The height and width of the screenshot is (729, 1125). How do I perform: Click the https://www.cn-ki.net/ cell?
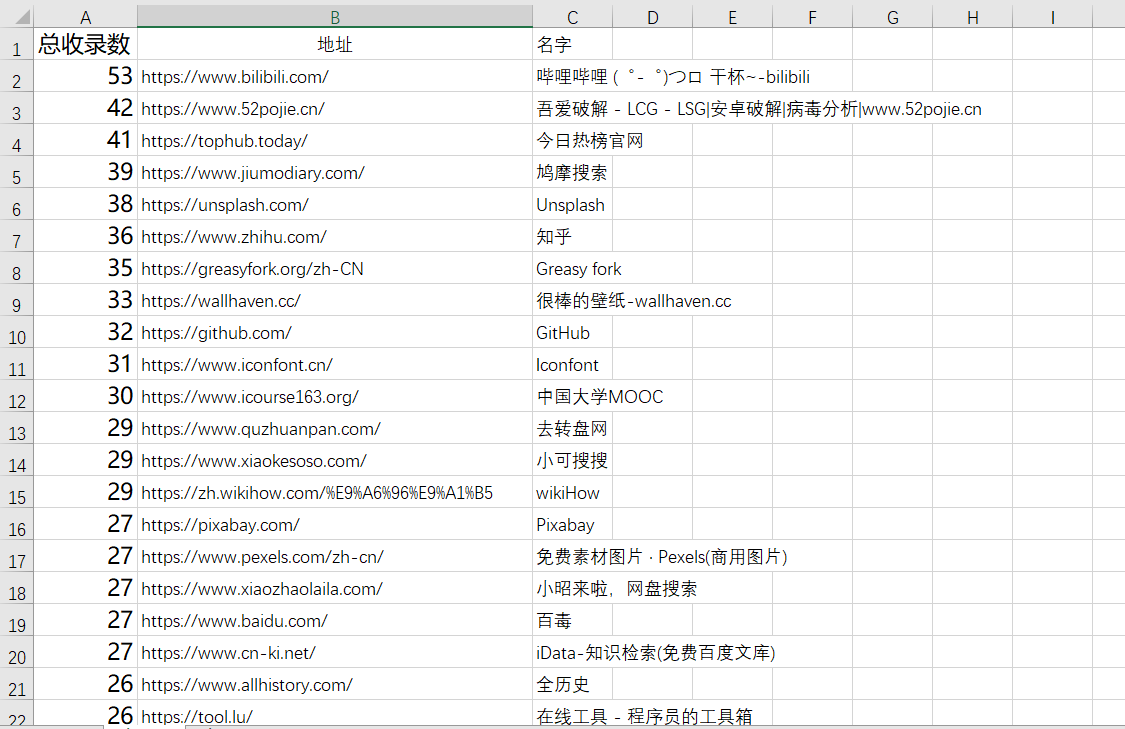[x=335, y=652]
